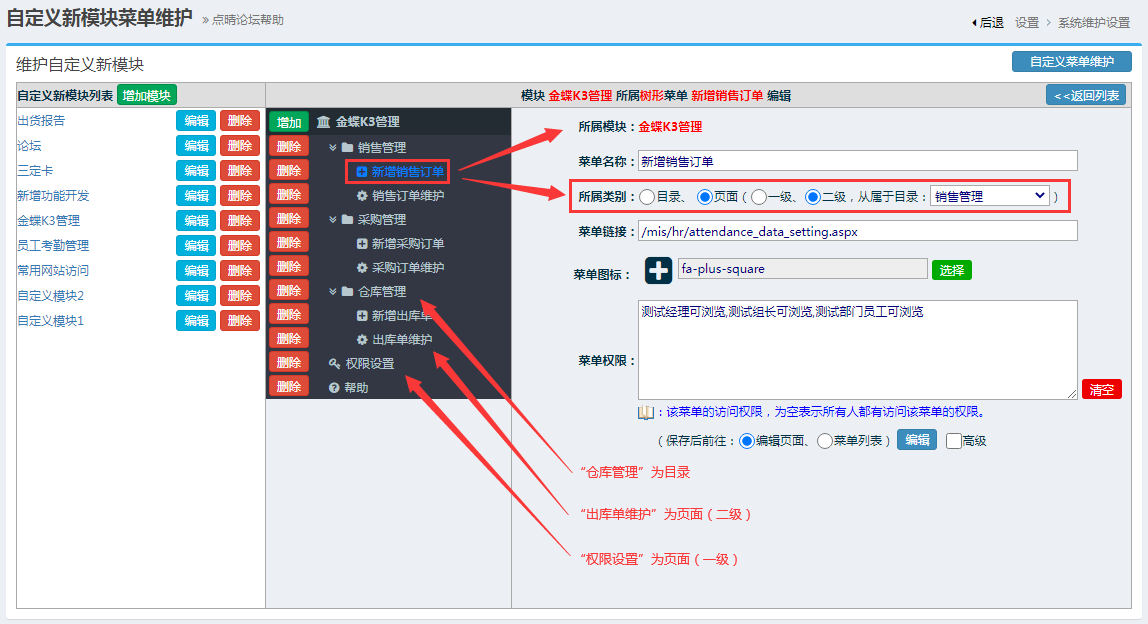1148x624 pixels.
Task: Click plus-square icon of 新增销售订单
Action: [362, 171]
